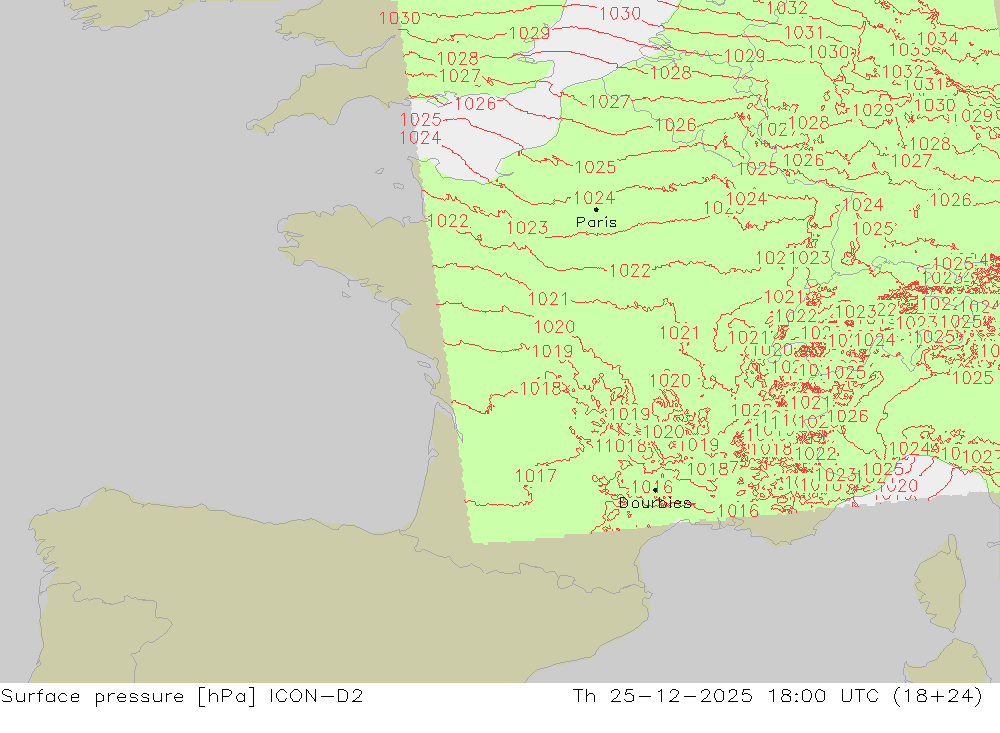This screenshot has height=733, width=1000.
Task: Click the 1023 label just west of Paris
Action: coord(527,228)
